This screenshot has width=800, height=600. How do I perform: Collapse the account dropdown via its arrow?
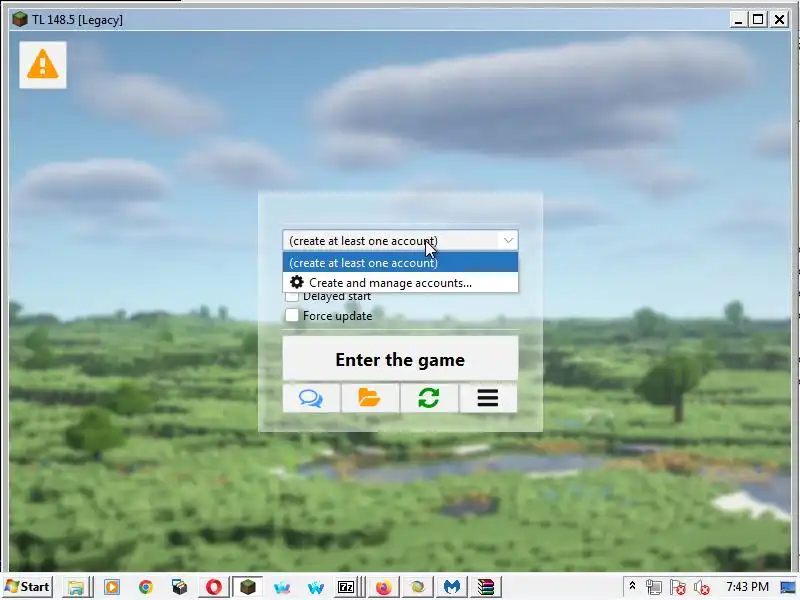[x=508, y=240]
